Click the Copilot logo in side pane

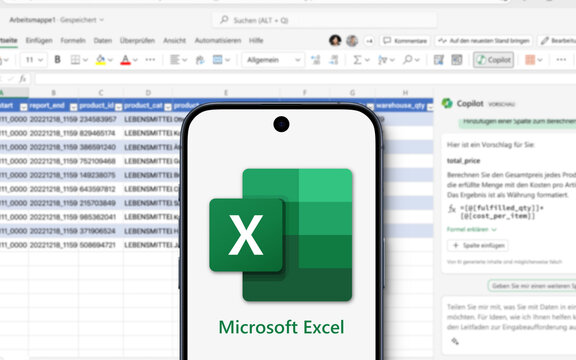447,104
